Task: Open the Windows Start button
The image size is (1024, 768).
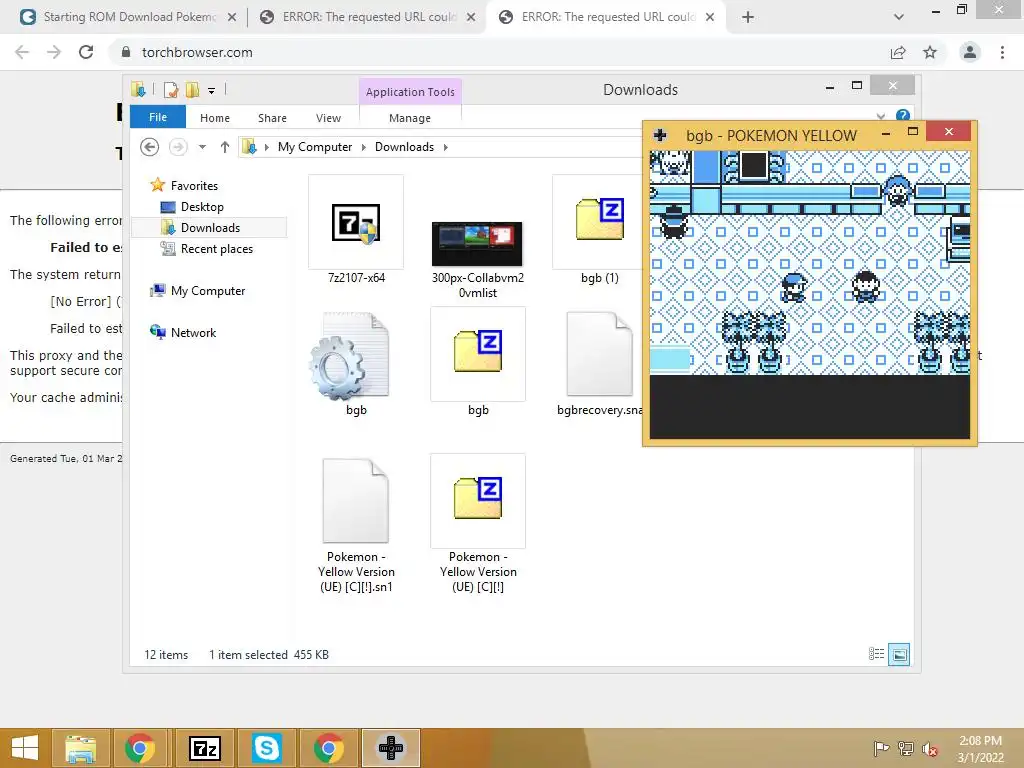Action: point(25,748)
